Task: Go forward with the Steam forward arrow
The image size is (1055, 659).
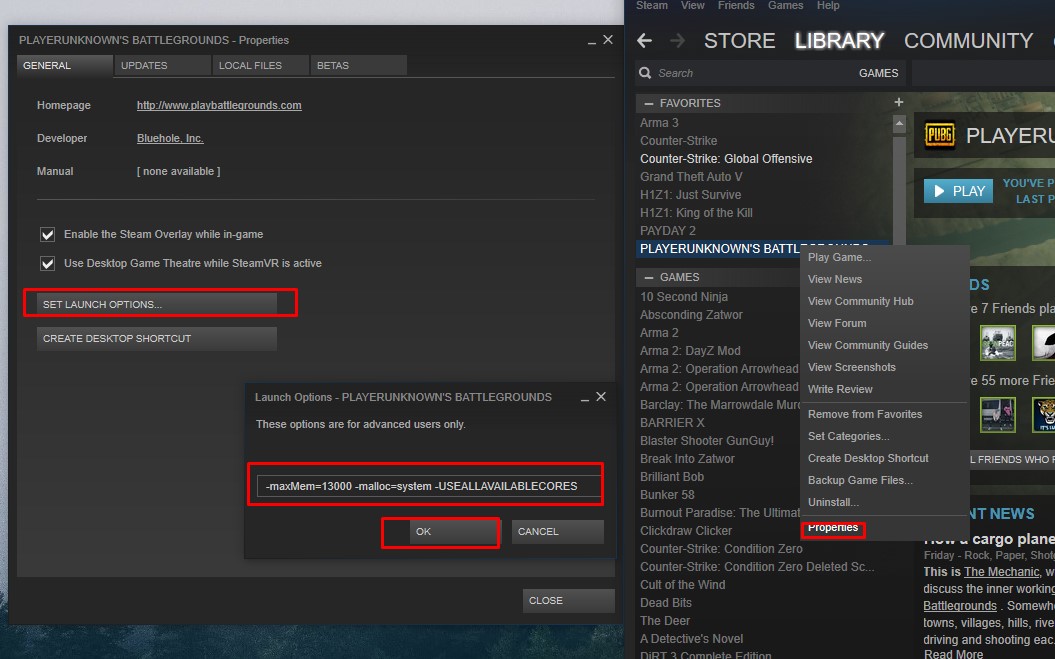Action: (x=677, y=41)
